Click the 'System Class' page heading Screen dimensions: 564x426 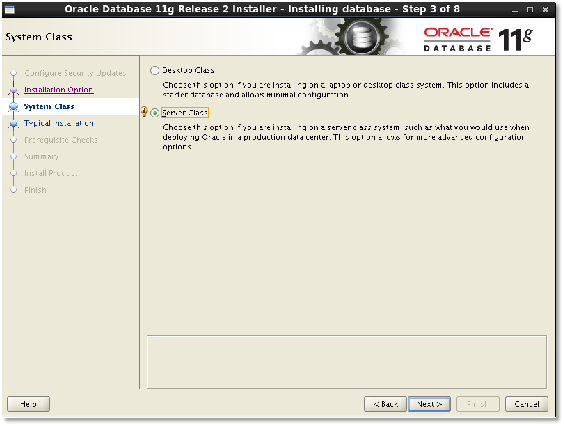[x=39, y=37]
